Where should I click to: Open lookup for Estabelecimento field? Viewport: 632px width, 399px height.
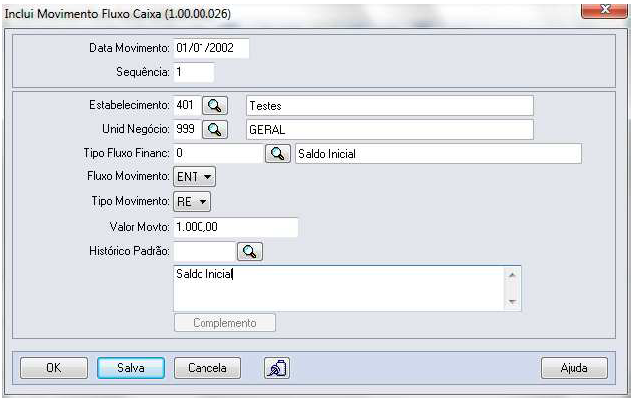[214, 106]
